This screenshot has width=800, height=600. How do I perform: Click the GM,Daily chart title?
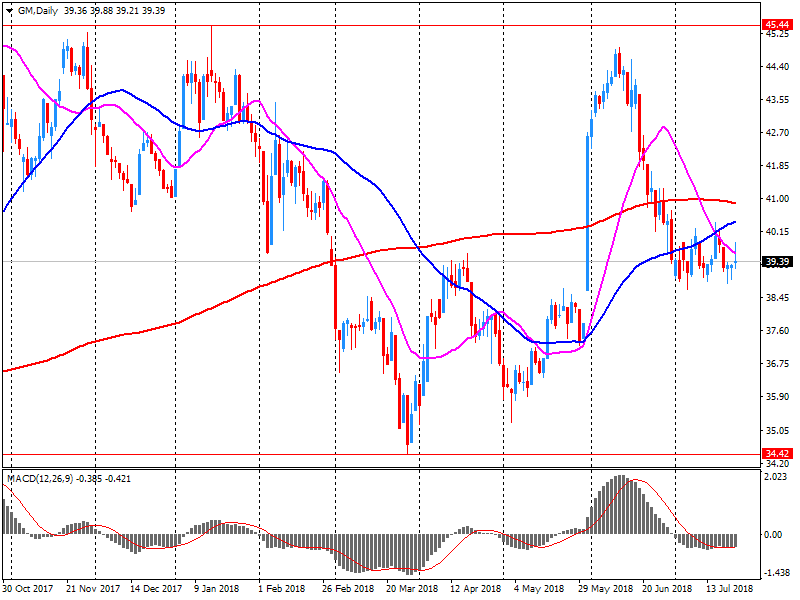coord(37,10)
